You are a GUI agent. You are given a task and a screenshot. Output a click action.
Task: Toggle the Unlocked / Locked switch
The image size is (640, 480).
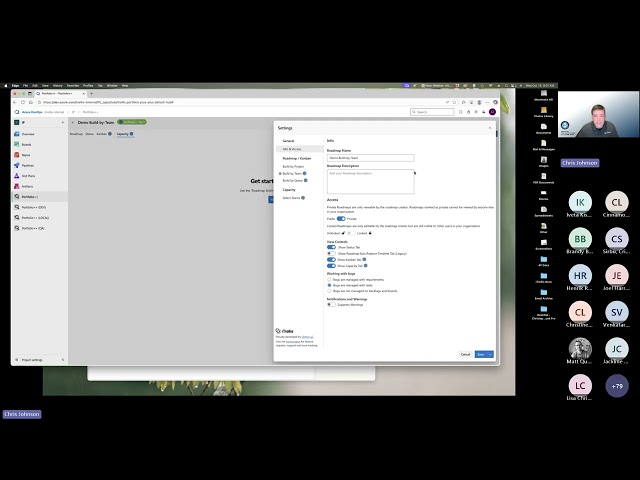tap(351, 233)
